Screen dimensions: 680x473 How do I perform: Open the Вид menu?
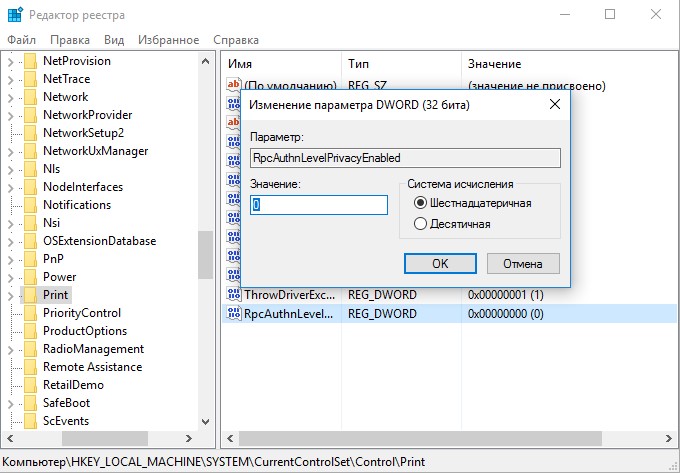(x=114, y=40)
